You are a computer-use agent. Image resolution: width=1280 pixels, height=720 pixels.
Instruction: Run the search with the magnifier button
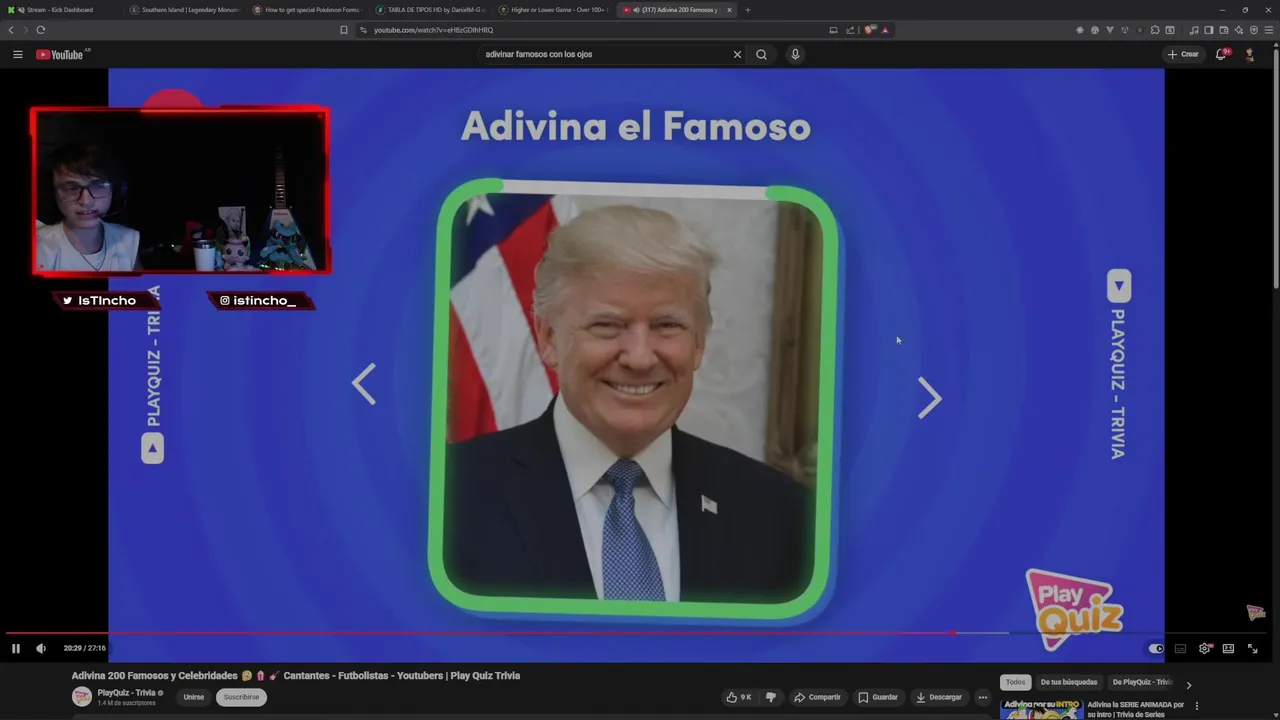point(761,54)
